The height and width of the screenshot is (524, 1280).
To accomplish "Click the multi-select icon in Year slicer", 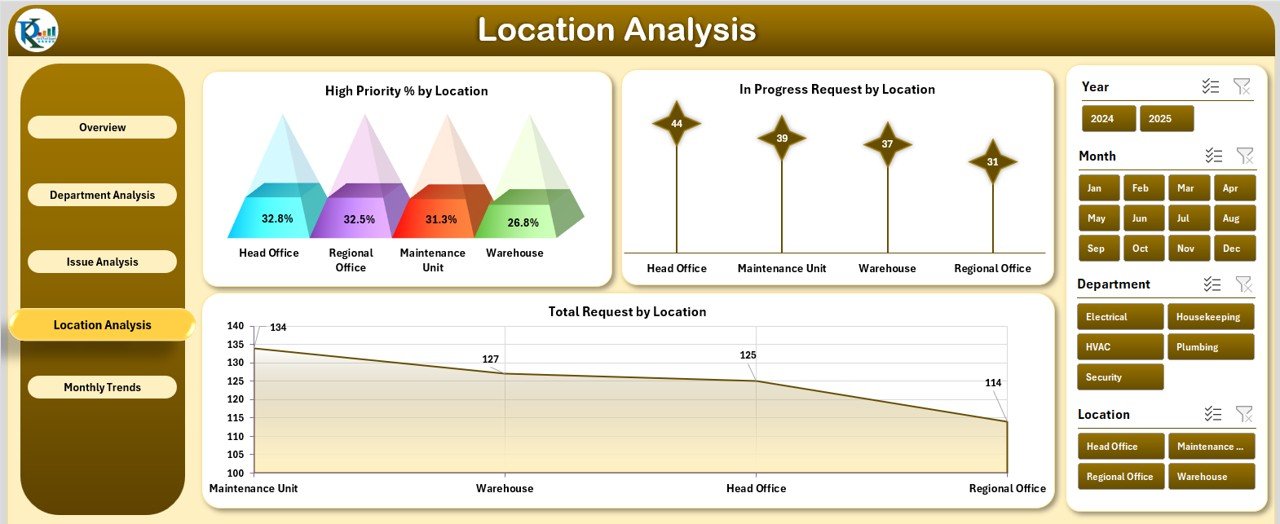I will coord(1210,87).
